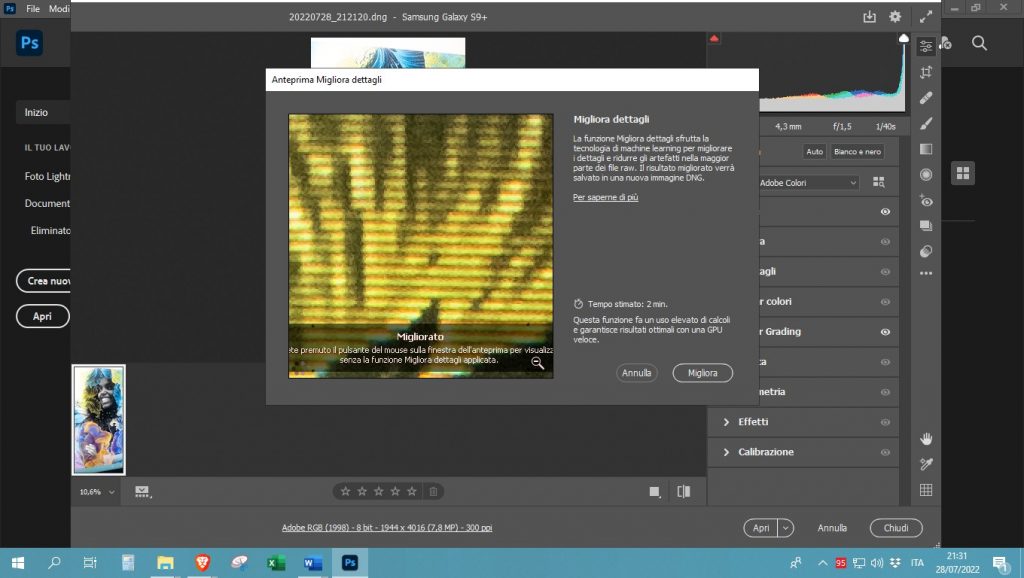Toggle visibility of Color Grading panel
The image size is (1024, 578).
[x=885, y=332]
